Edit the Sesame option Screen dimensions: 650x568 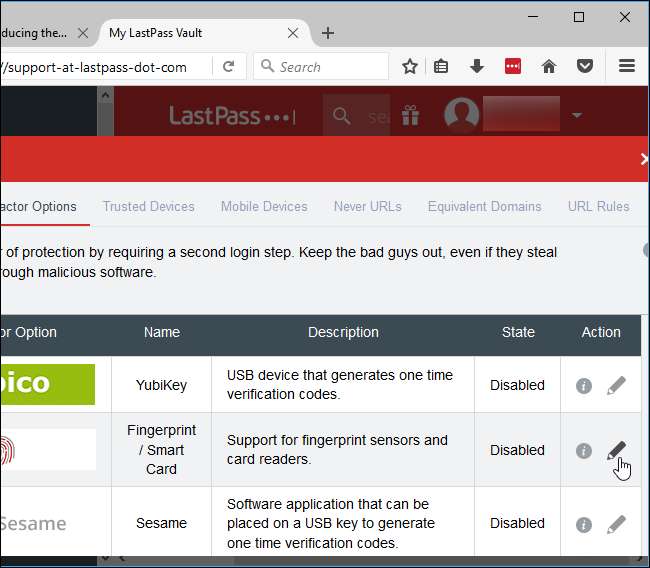point(616,524)
